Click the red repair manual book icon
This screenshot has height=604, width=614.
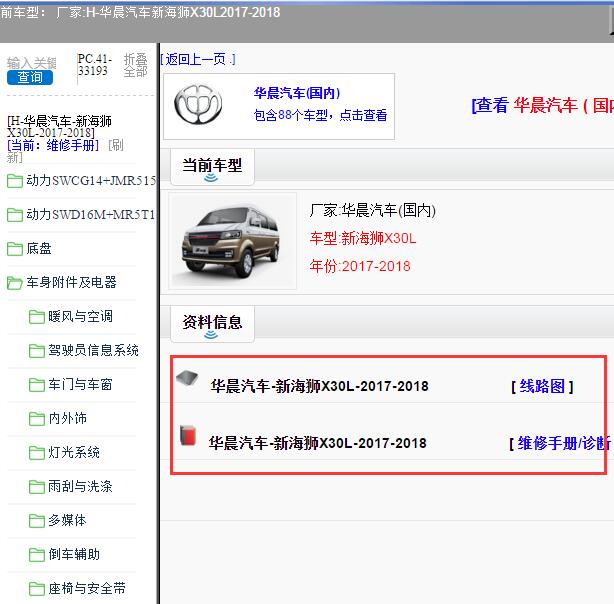pos(188,435)
